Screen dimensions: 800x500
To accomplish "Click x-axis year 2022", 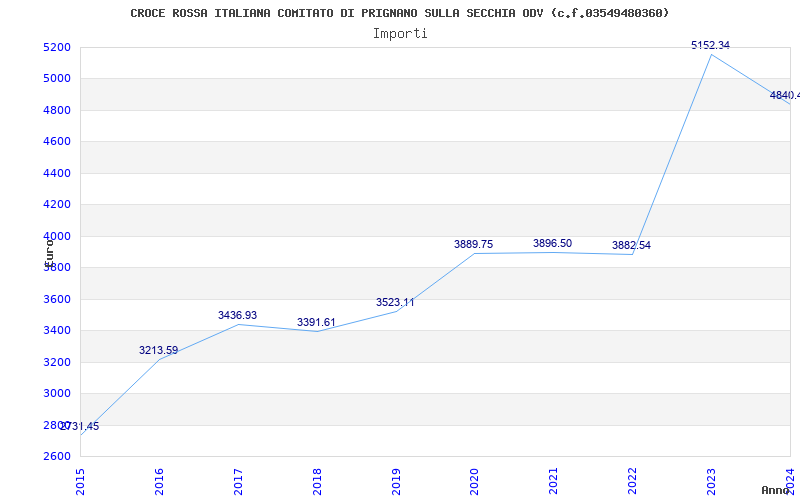I will click(x=632, y=481).
